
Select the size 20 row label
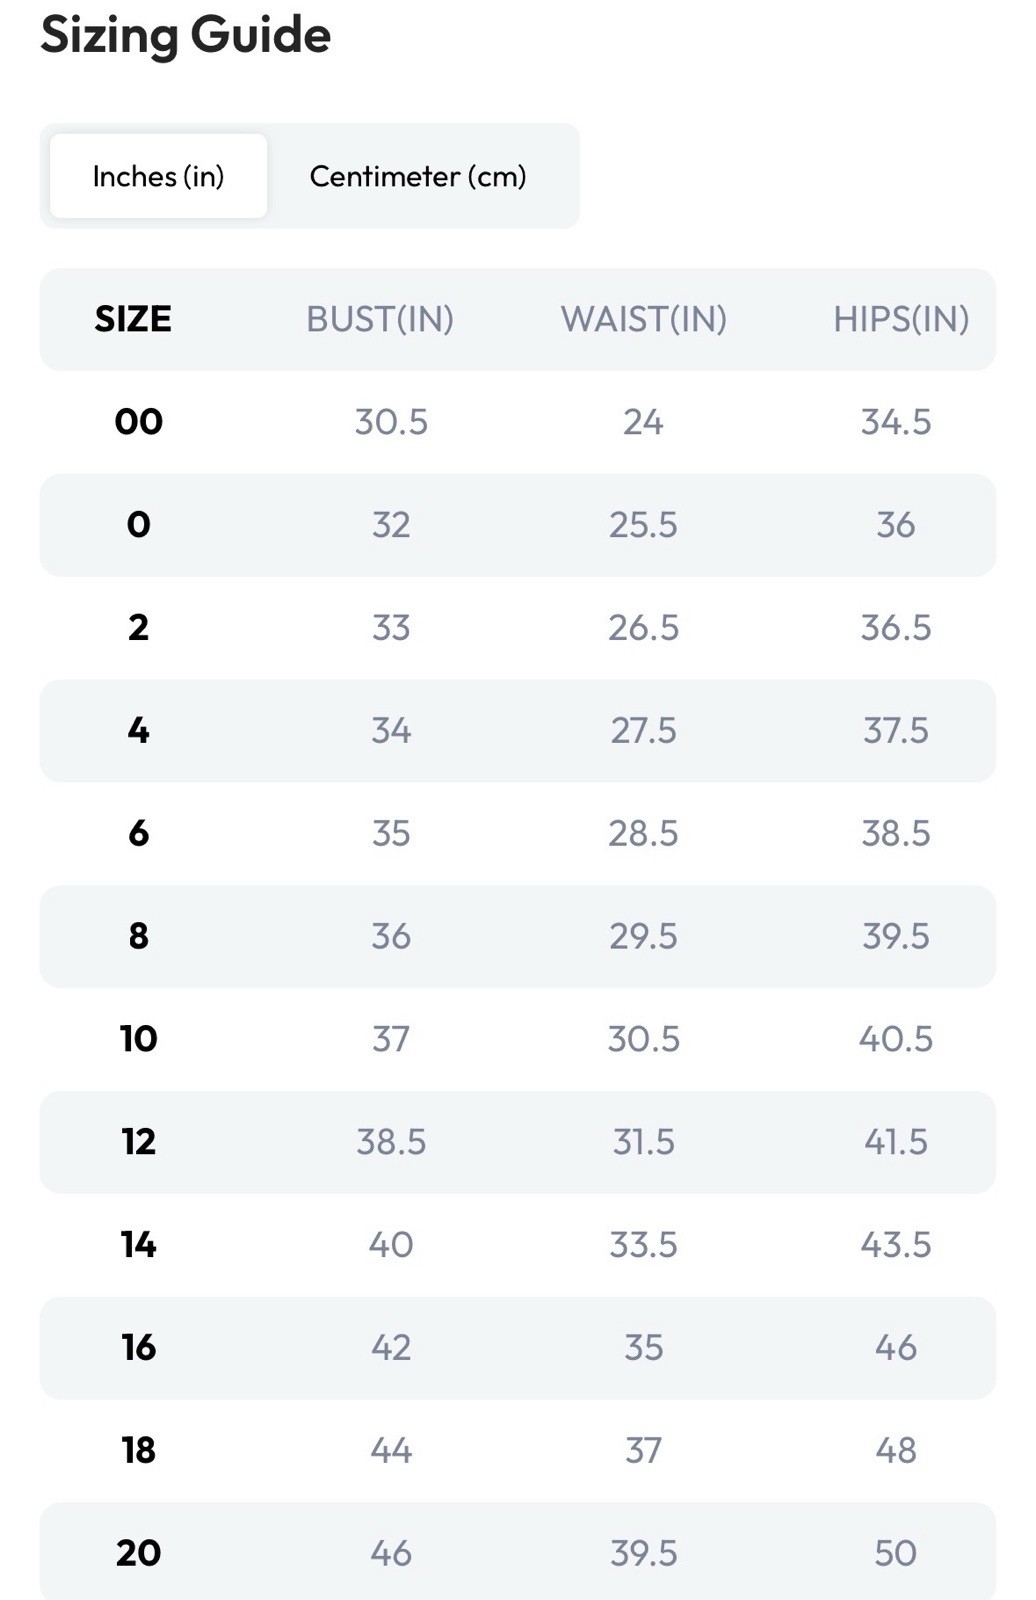(x=138, y=1553)
